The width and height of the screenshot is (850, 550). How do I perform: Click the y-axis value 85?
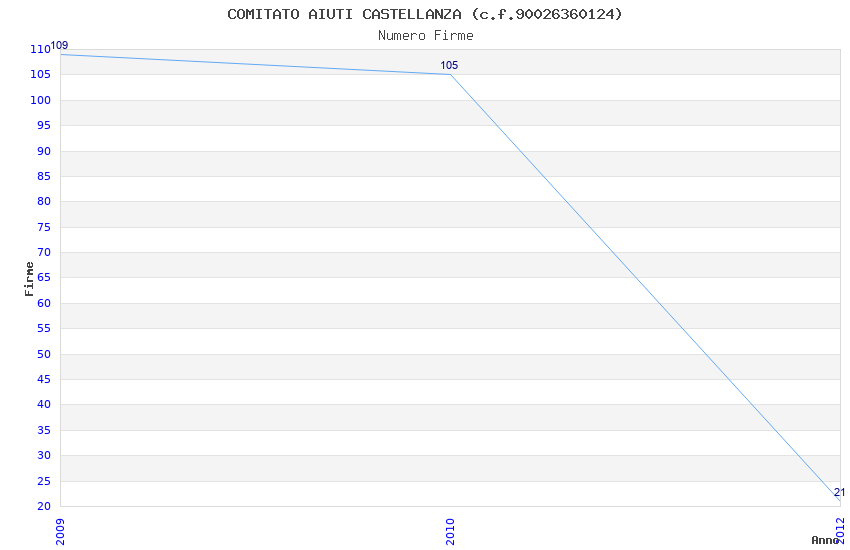click(43, 176)
